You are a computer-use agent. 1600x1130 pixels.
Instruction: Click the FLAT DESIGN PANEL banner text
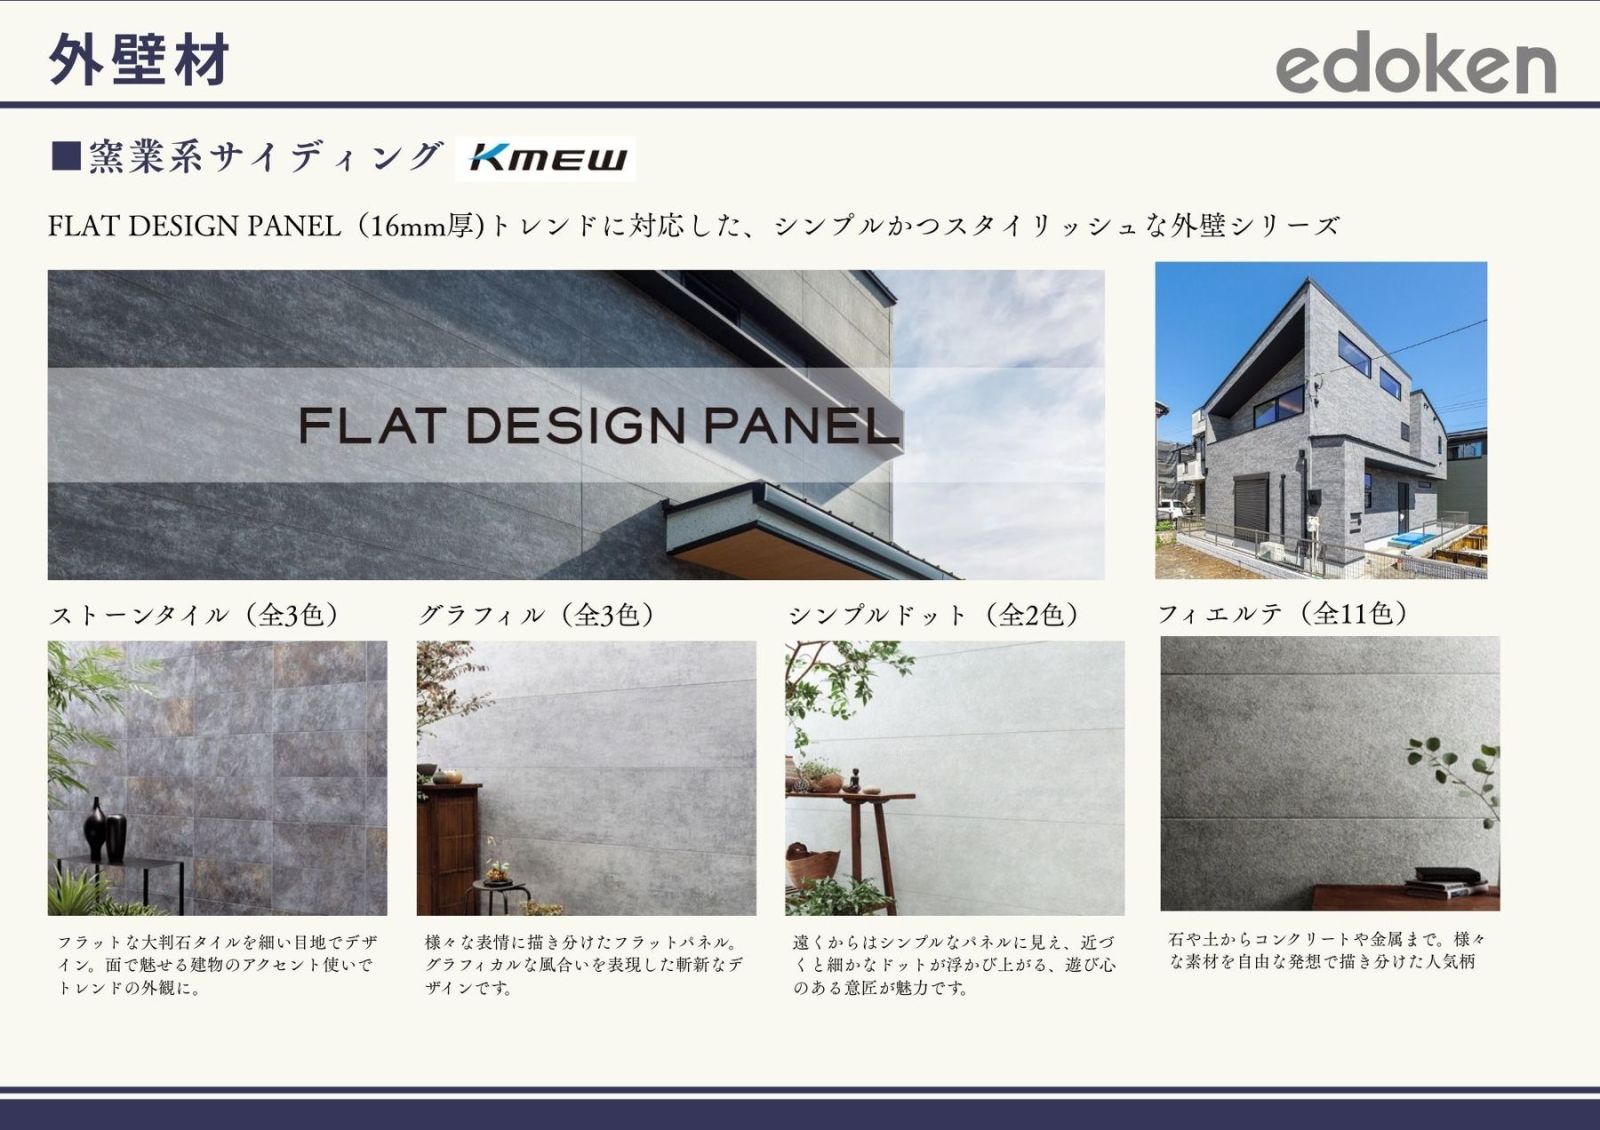[598, 425]
